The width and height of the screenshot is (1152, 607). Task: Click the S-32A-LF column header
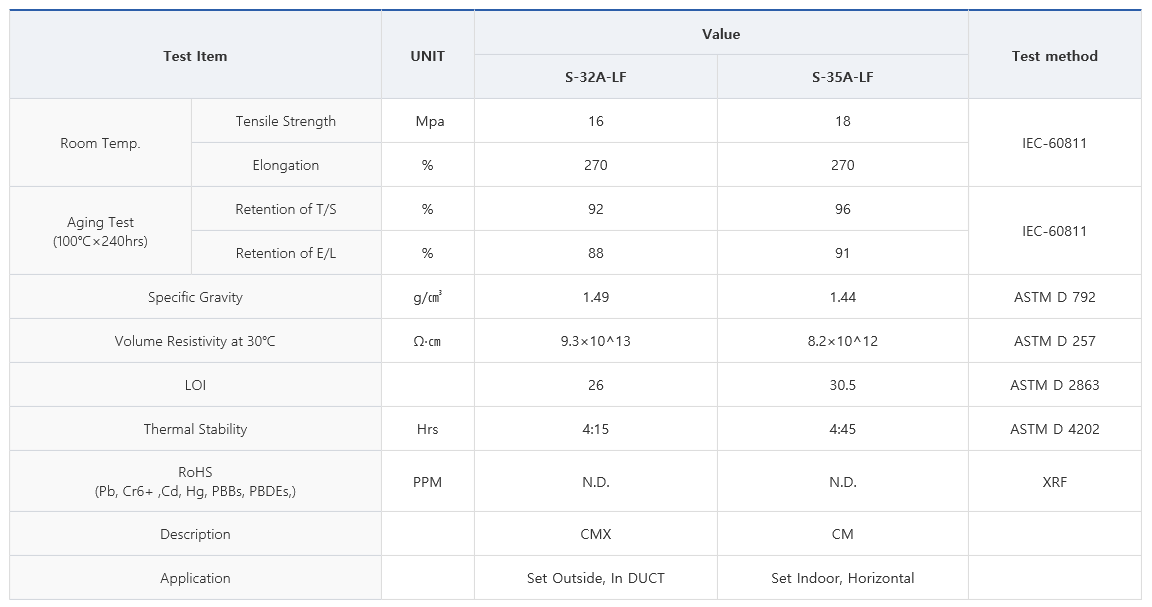(x=596, y=76)
